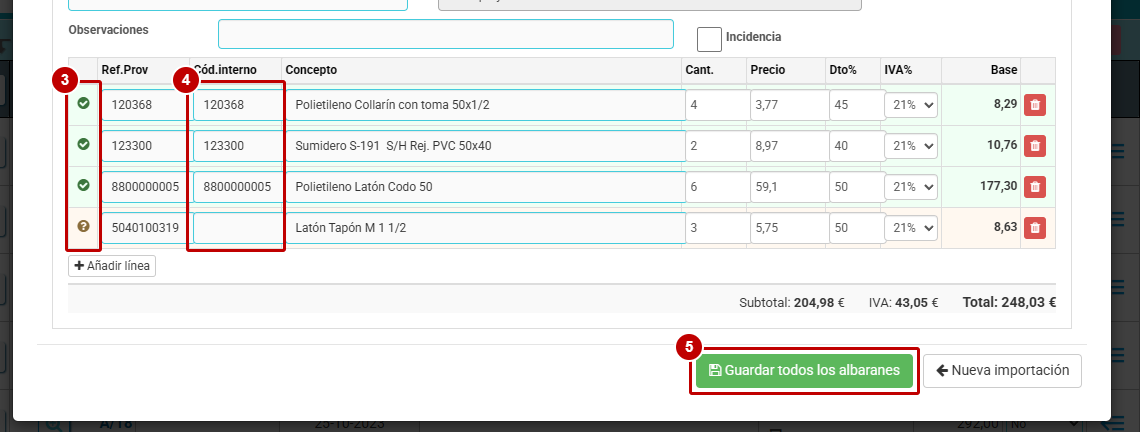This screenshot has height=432, width=1140.
Task: Click Nueva importación button
Action: point(1002,370)
